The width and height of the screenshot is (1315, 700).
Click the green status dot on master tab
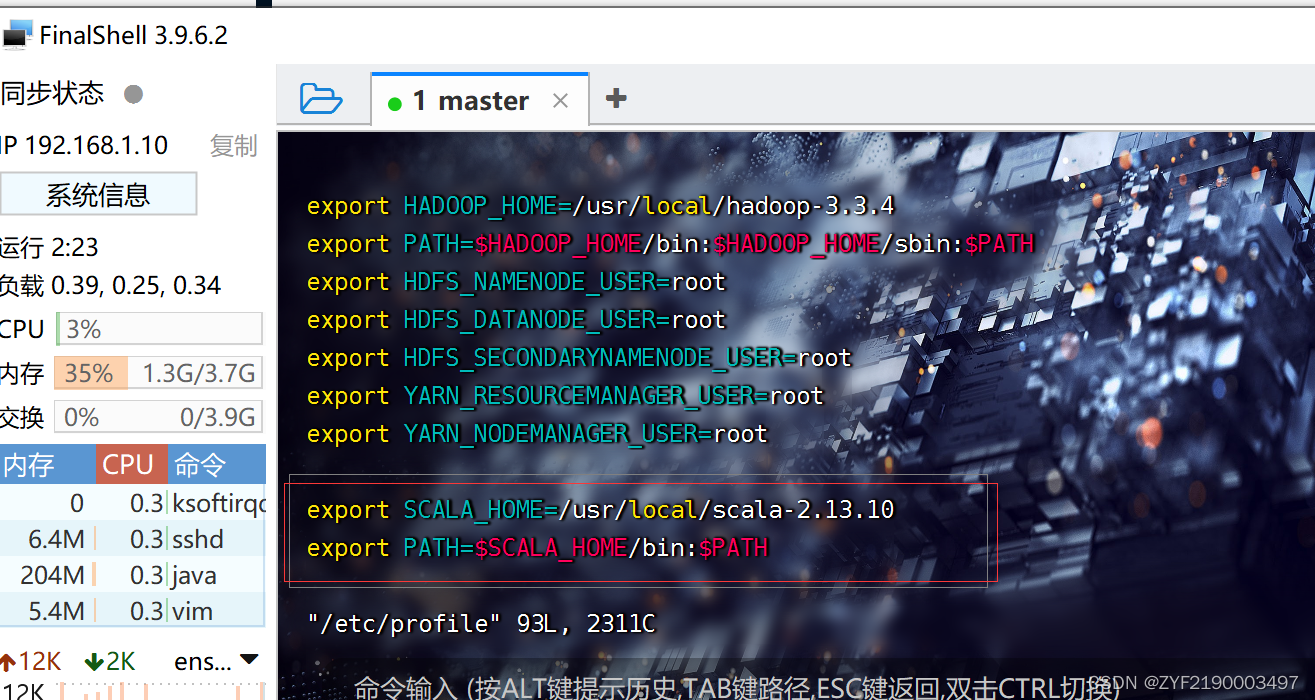point(394,103)
